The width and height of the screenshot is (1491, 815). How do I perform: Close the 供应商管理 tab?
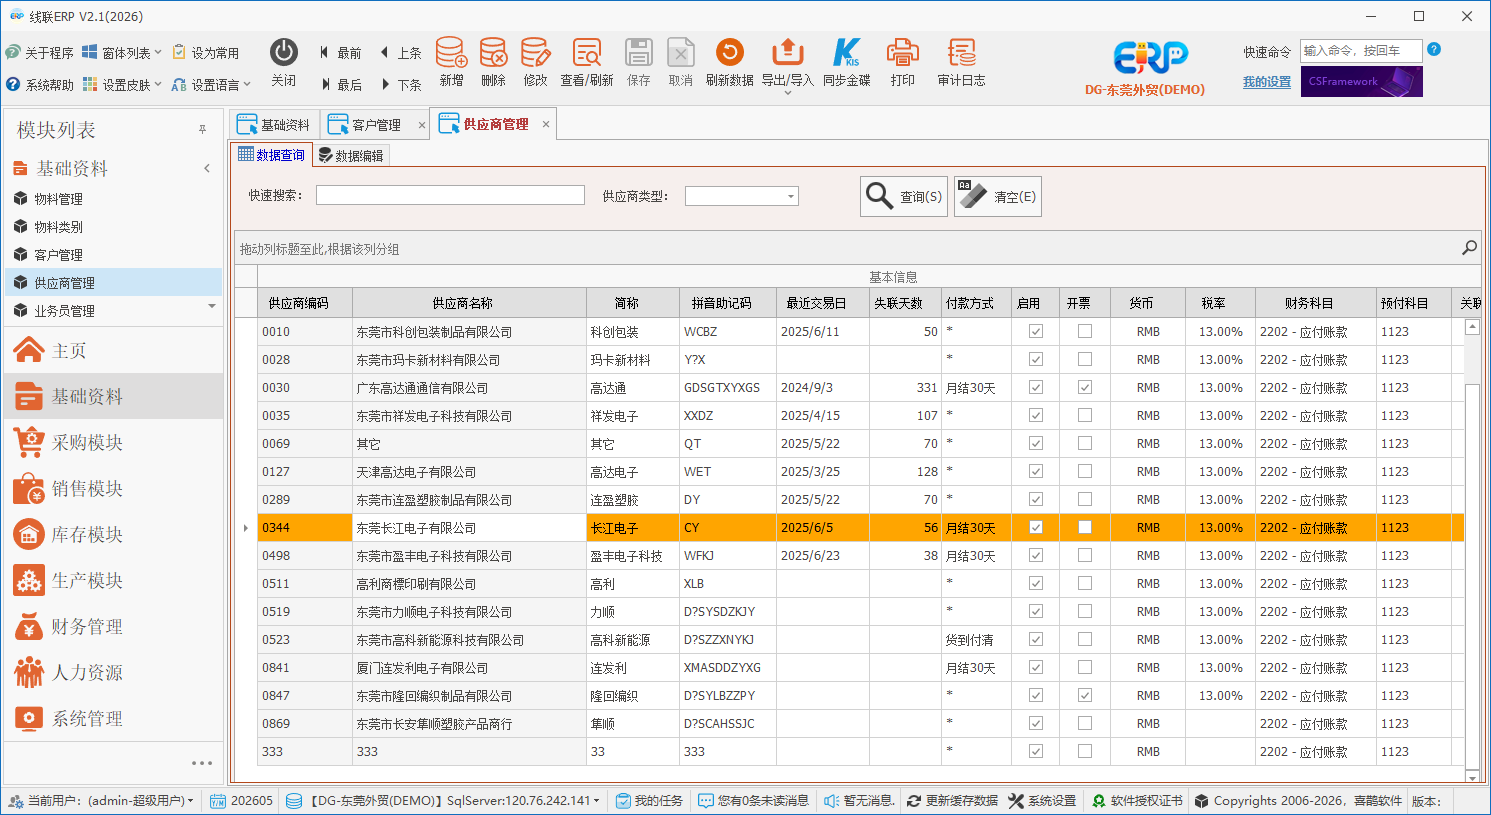pos(545,124)
